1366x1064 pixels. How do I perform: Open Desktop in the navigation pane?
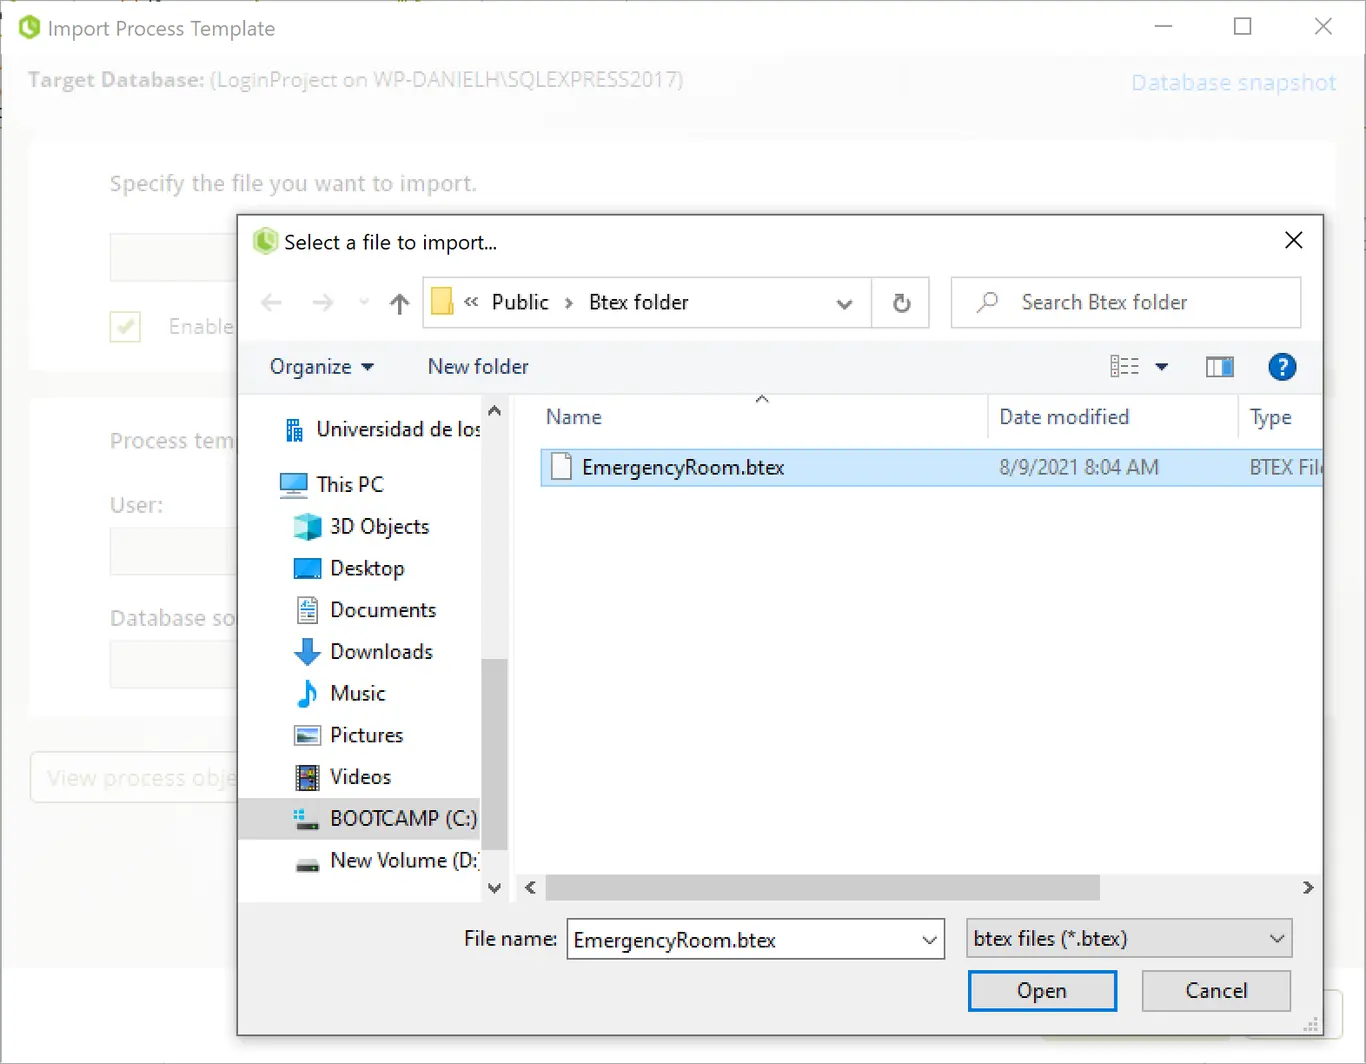pos(367,568)
